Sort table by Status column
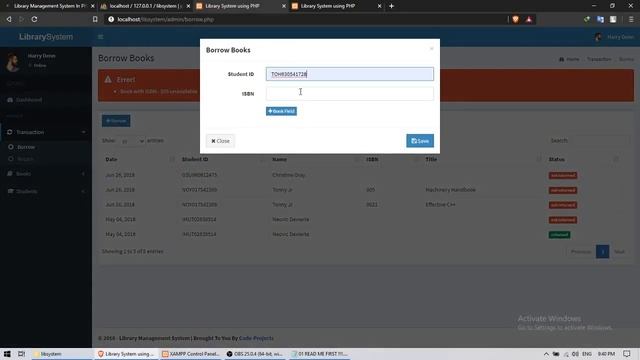 (x=583, y=159)
